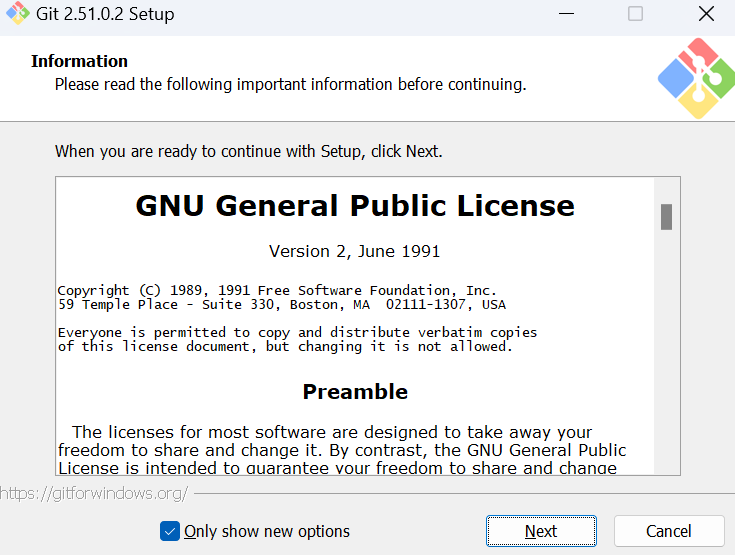Click the GNU General Public License heading
Screen dimensions: 735x555
[x=355, y=205]
